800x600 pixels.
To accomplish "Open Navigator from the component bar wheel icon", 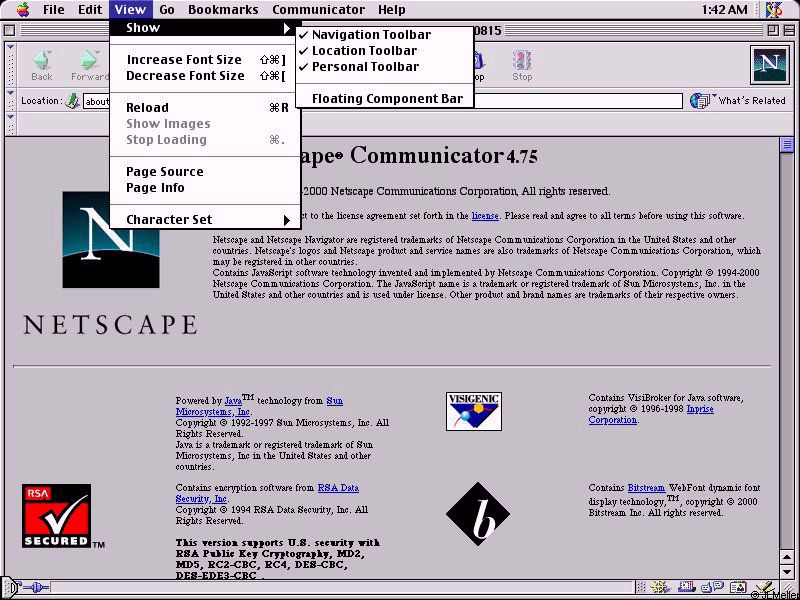I will [659, 587].
